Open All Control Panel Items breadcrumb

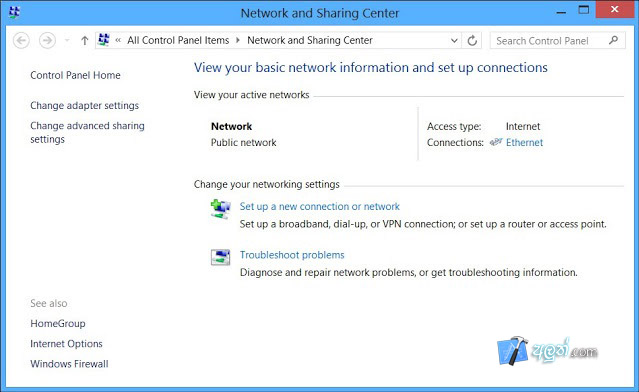coord(178,40)
